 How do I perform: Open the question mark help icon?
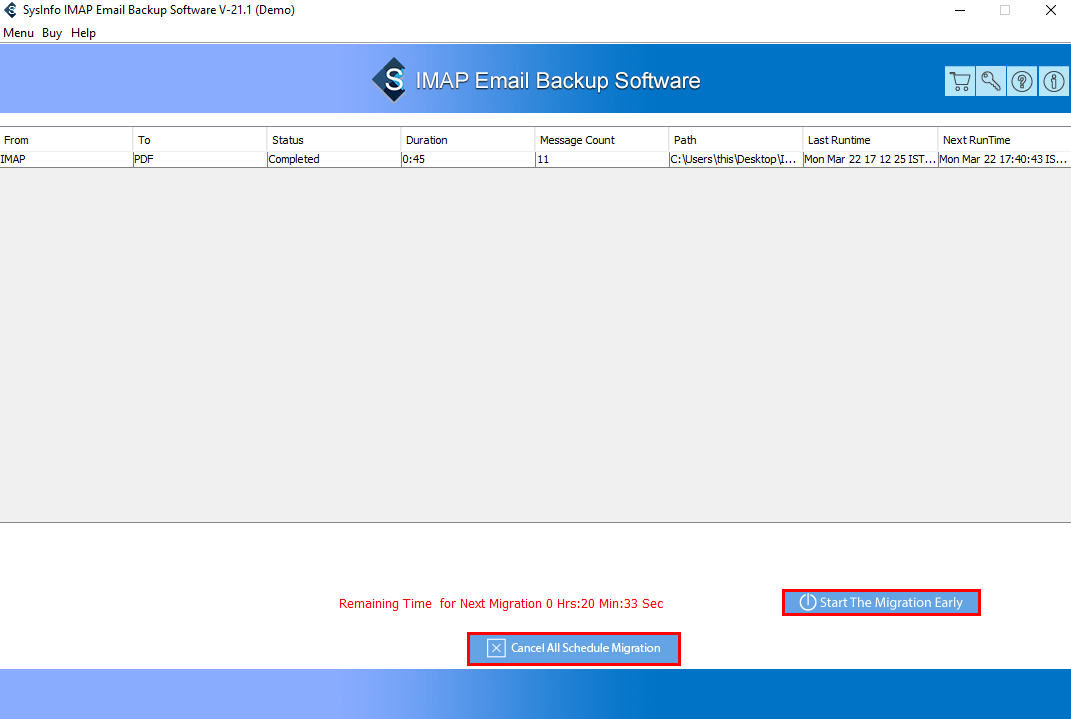pyautogui.click(x=1022, y=81)
